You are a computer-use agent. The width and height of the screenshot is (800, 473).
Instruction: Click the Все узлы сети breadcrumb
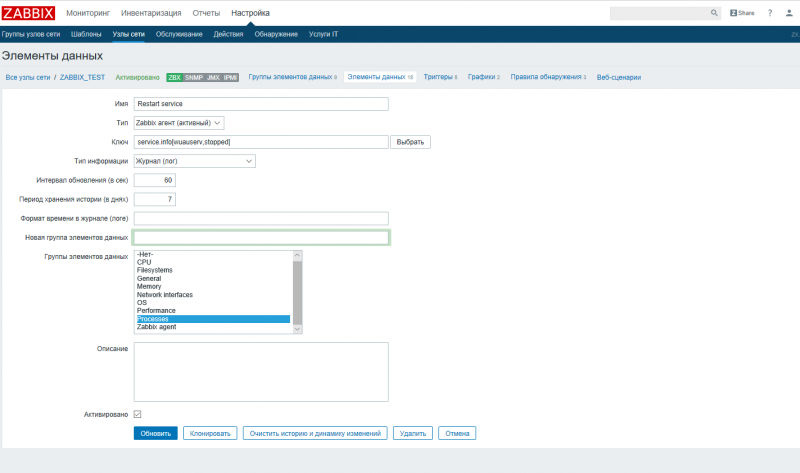(x=28, y=78)
